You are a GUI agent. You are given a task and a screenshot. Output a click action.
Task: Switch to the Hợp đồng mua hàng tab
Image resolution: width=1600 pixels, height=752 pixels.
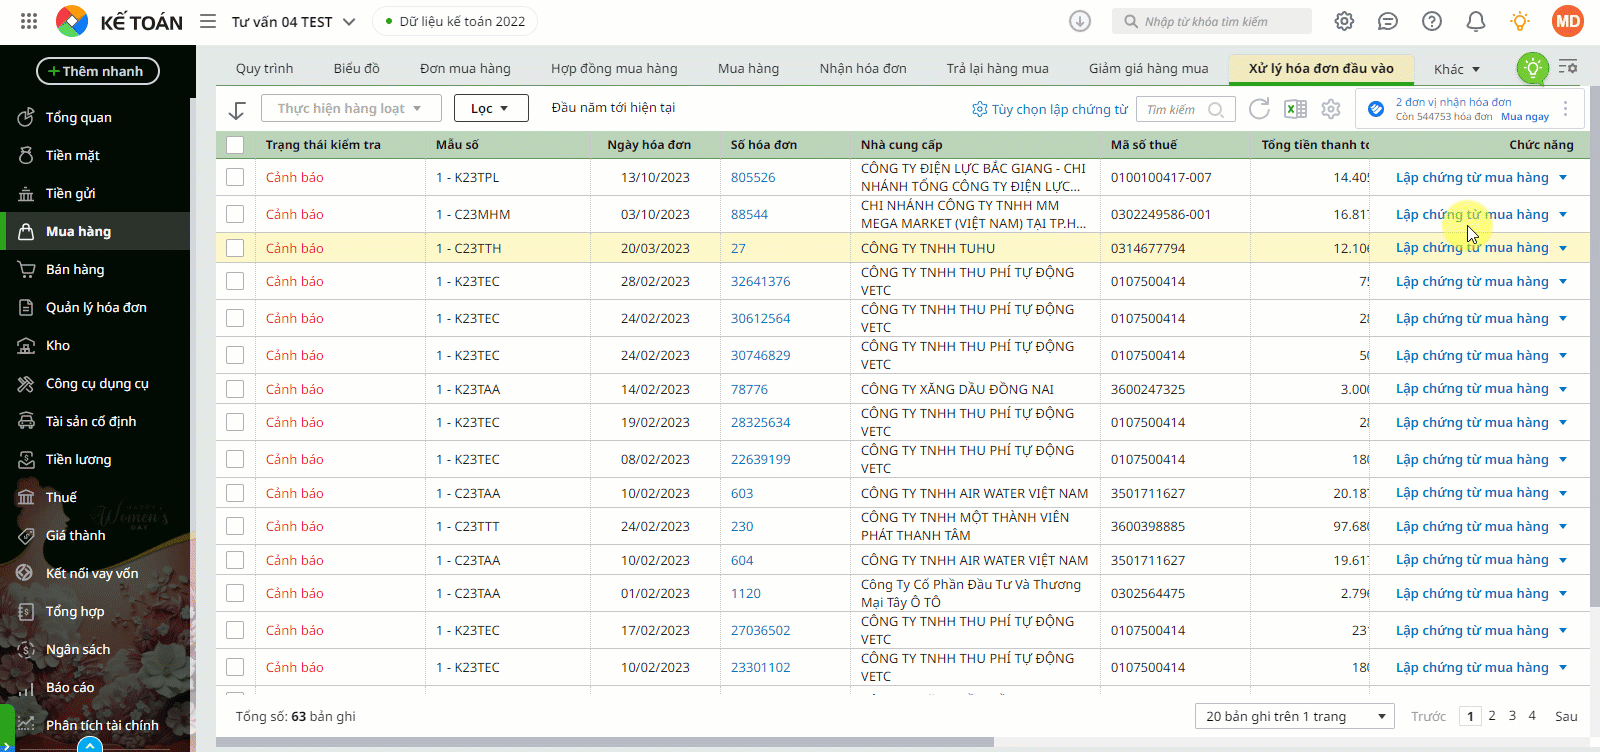click(614, 68)
